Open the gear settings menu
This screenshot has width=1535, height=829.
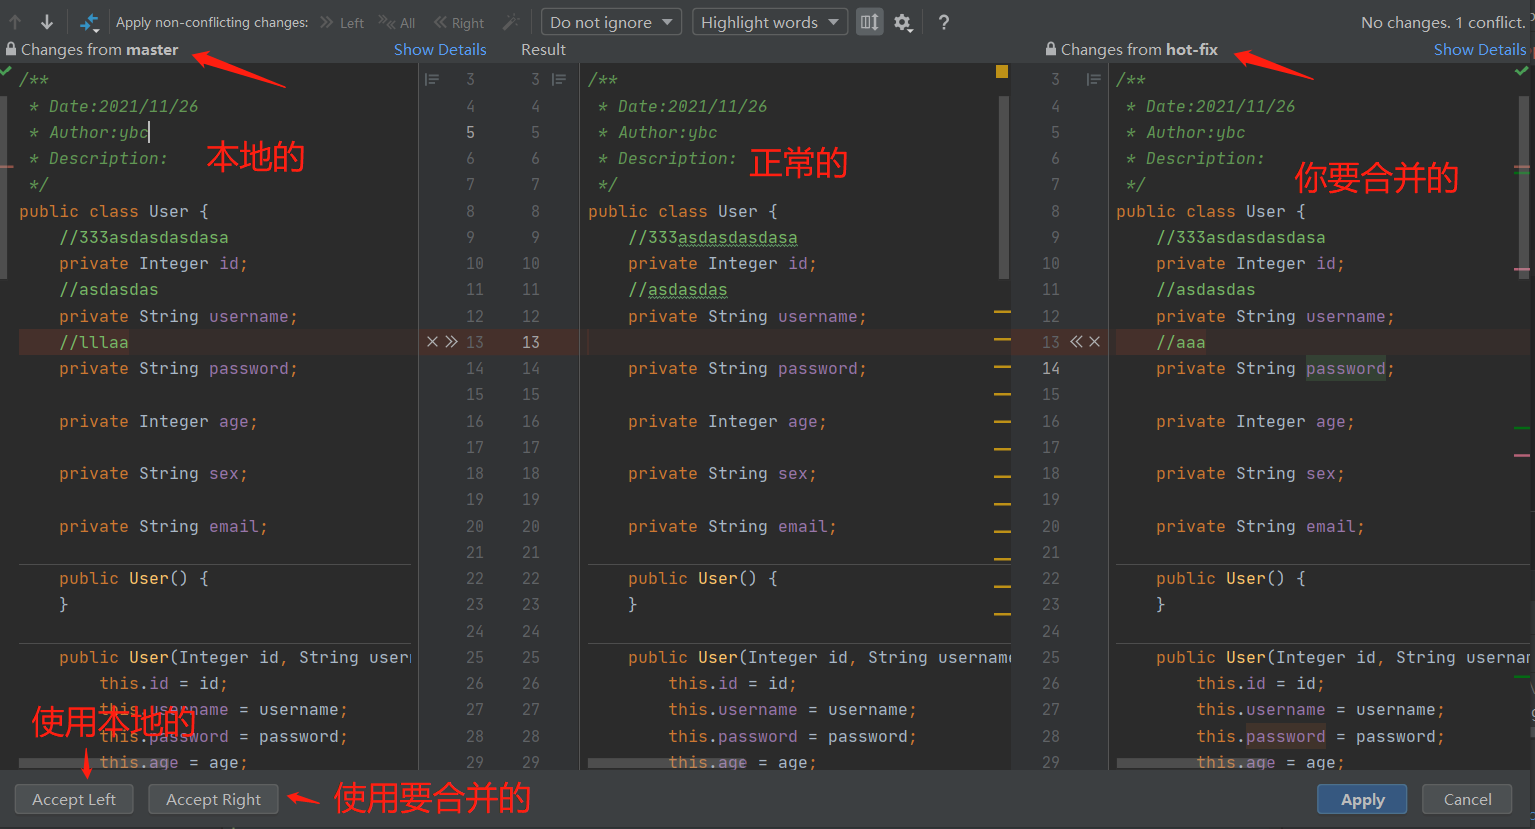[903, 22]
